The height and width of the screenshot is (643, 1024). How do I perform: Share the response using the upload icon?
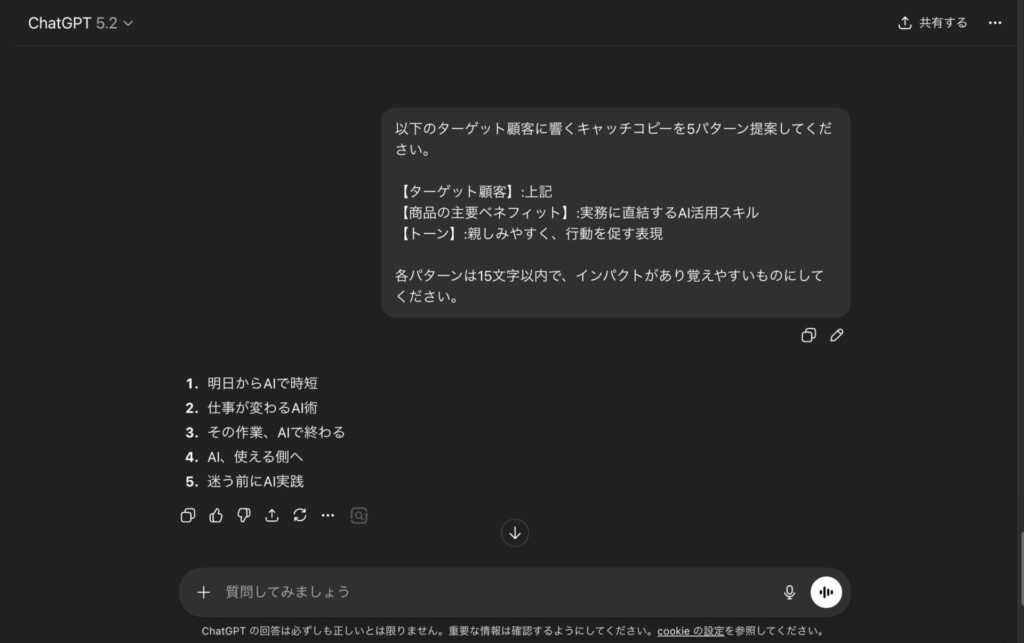click(272, 516)
